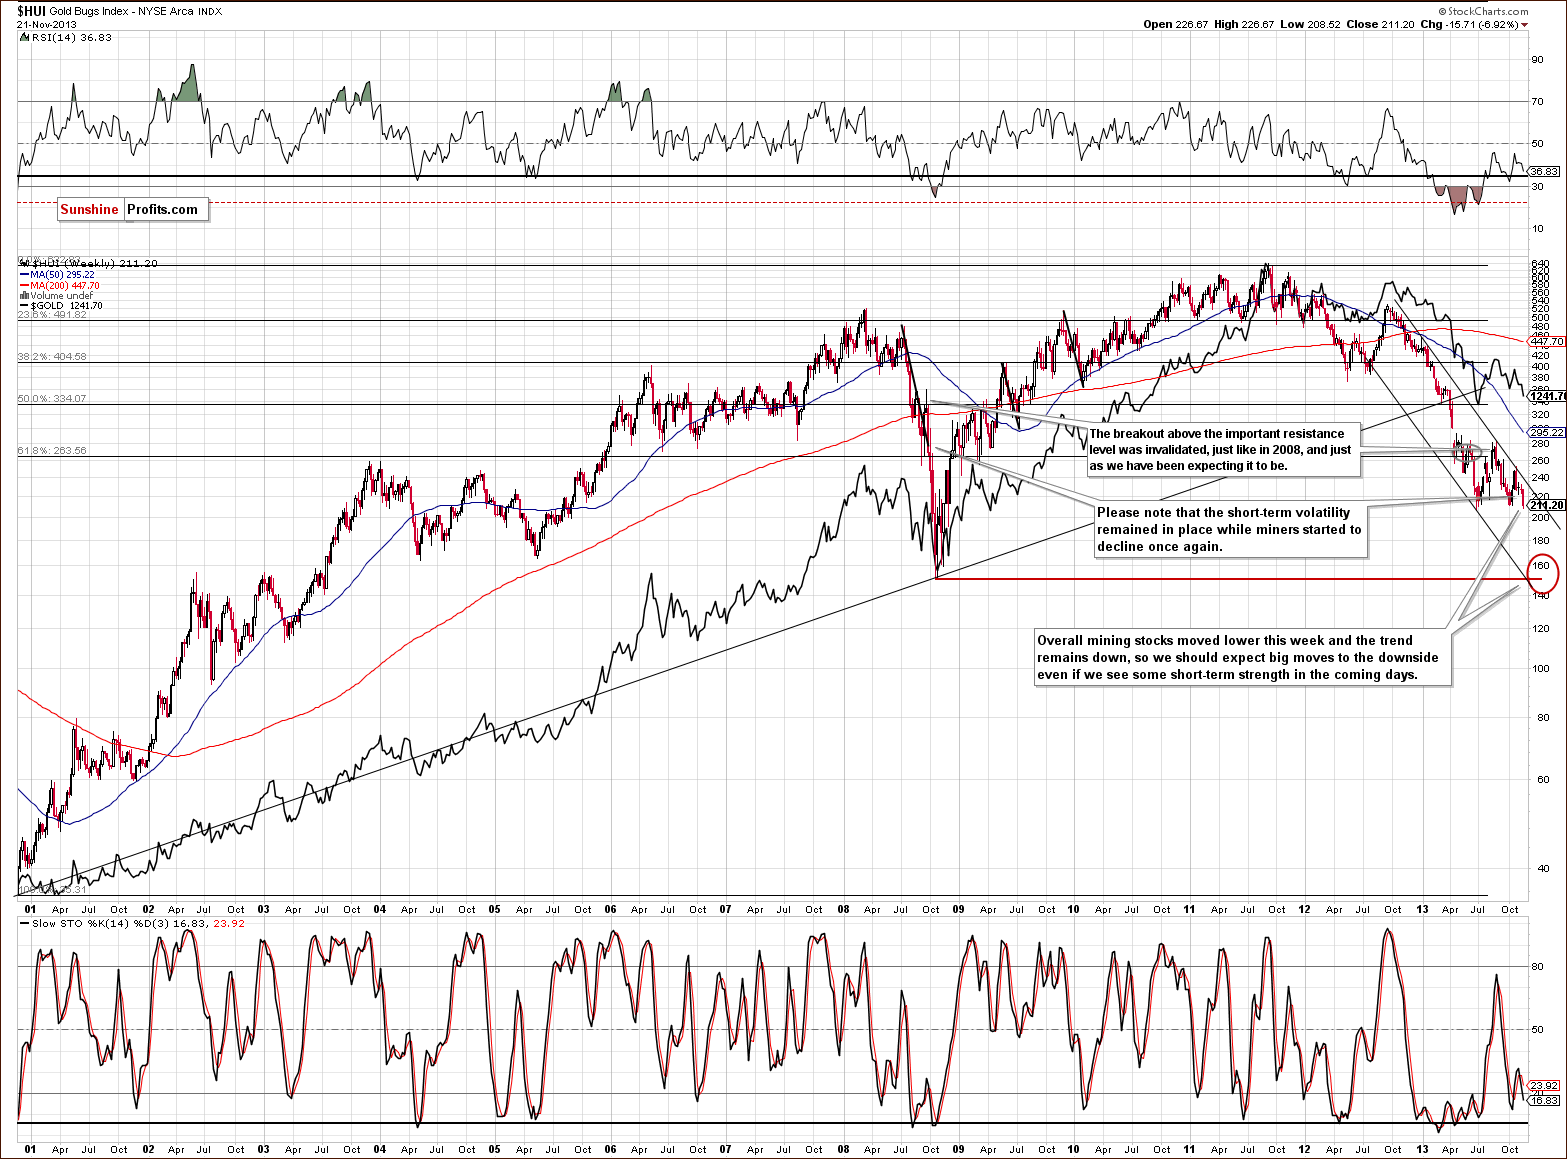The height and width of the screenshot is (1159, 1567).
Task: Click the 16.83 stochastic value tag on the axis
Action: [x=1544, y=1100]
